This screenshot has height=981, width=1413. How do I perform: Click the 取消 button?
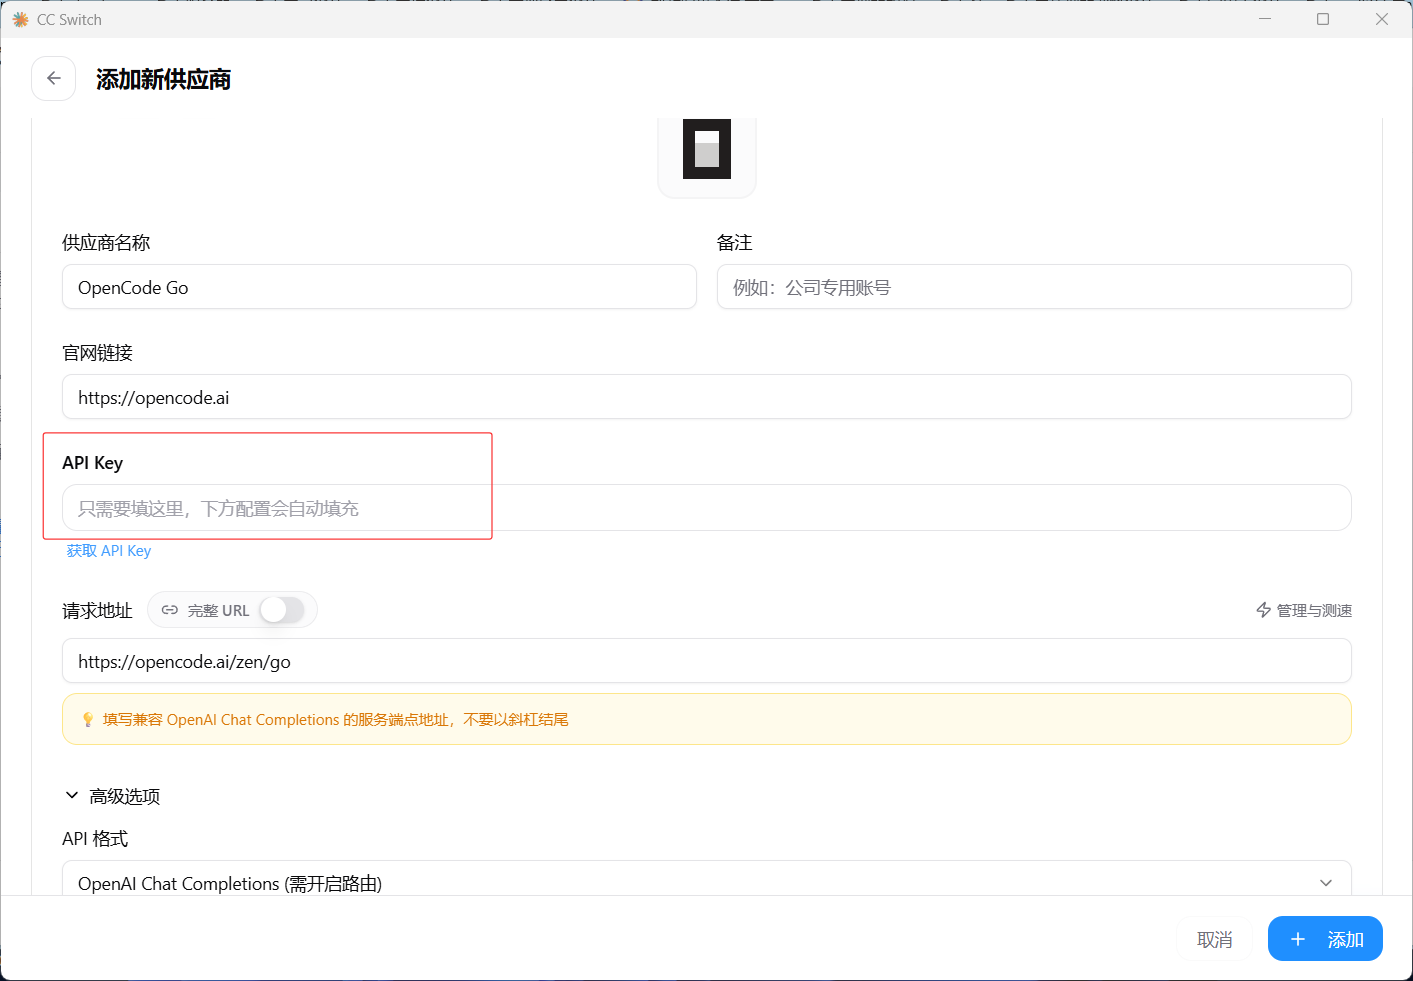coord(1214,939)
